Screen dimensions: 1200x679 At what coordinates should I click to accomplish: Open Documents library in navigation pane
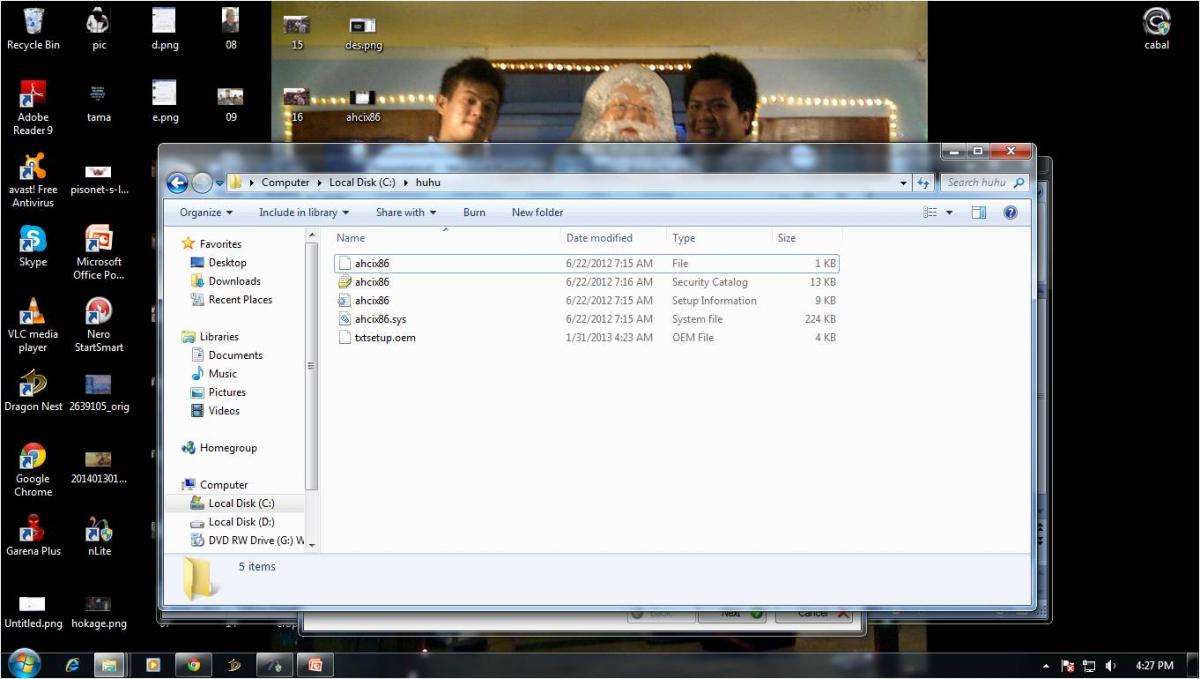point(235,355)
